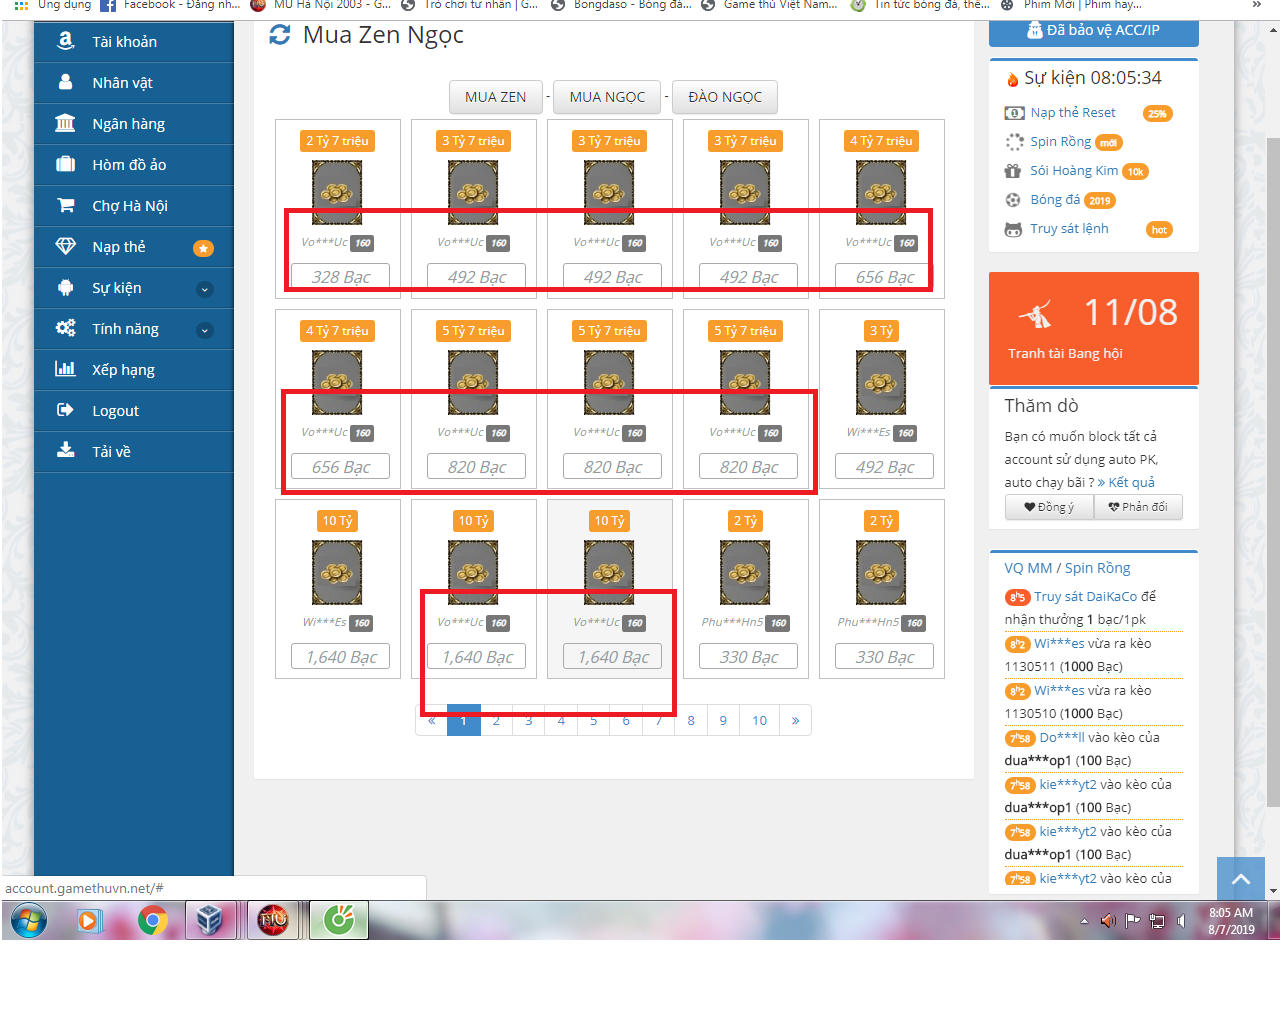
Task: Show more bookmarks with the chevron
Action: 1256,5
